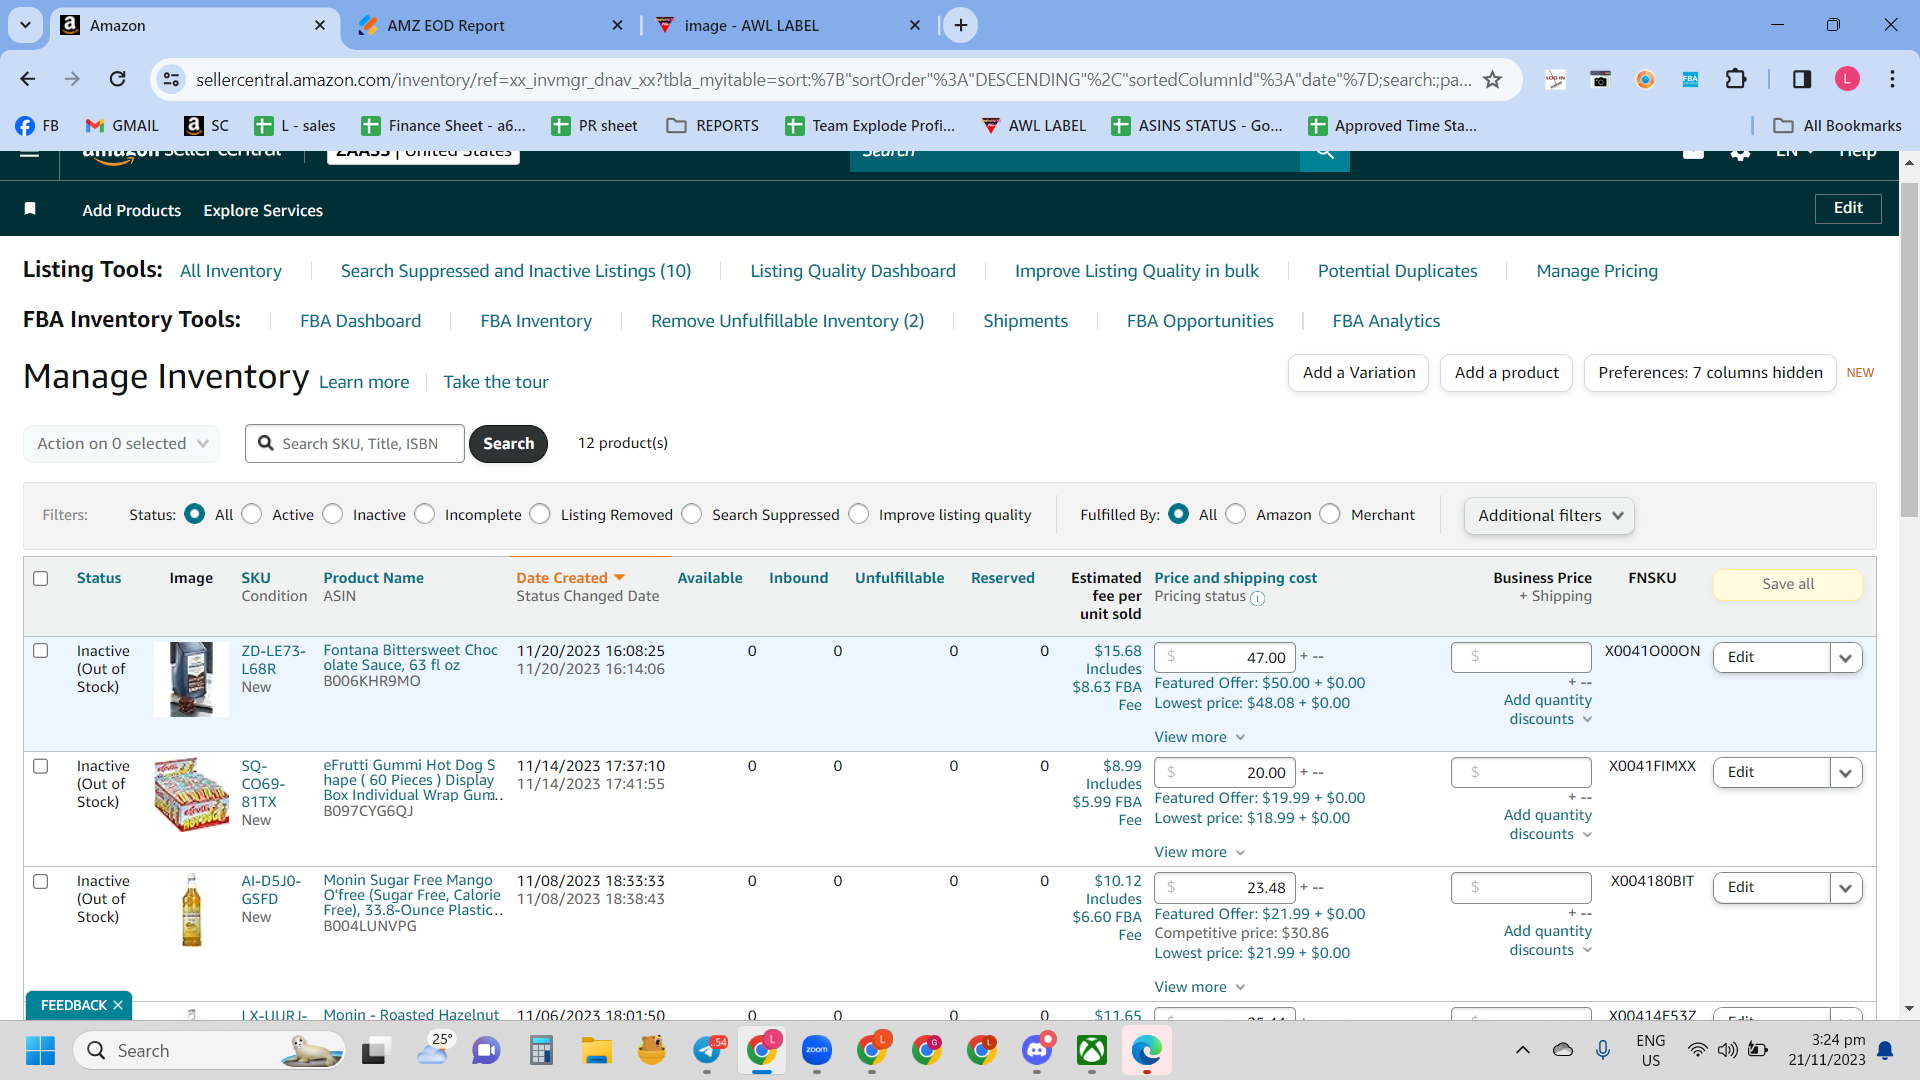This screenshot has width=1920, height=1080.
Task: Go back with the browser back arrow
Action: click(28, 79)
